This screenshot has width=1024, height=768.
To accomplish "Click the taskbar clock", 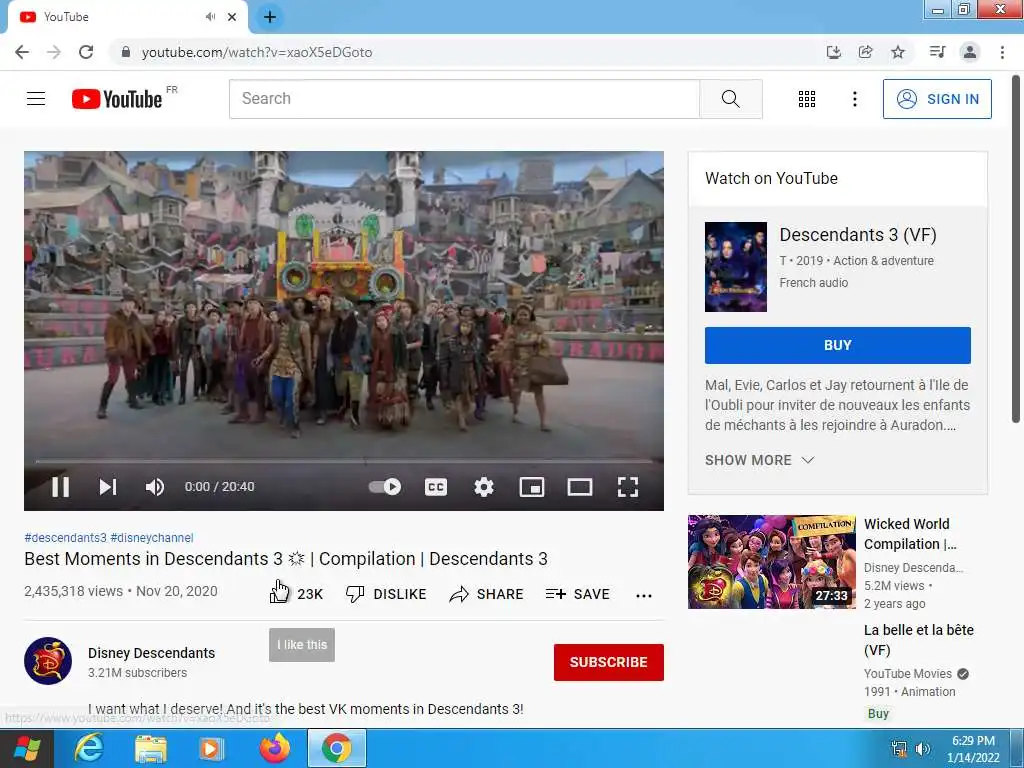I will click(x=973, y=748).
